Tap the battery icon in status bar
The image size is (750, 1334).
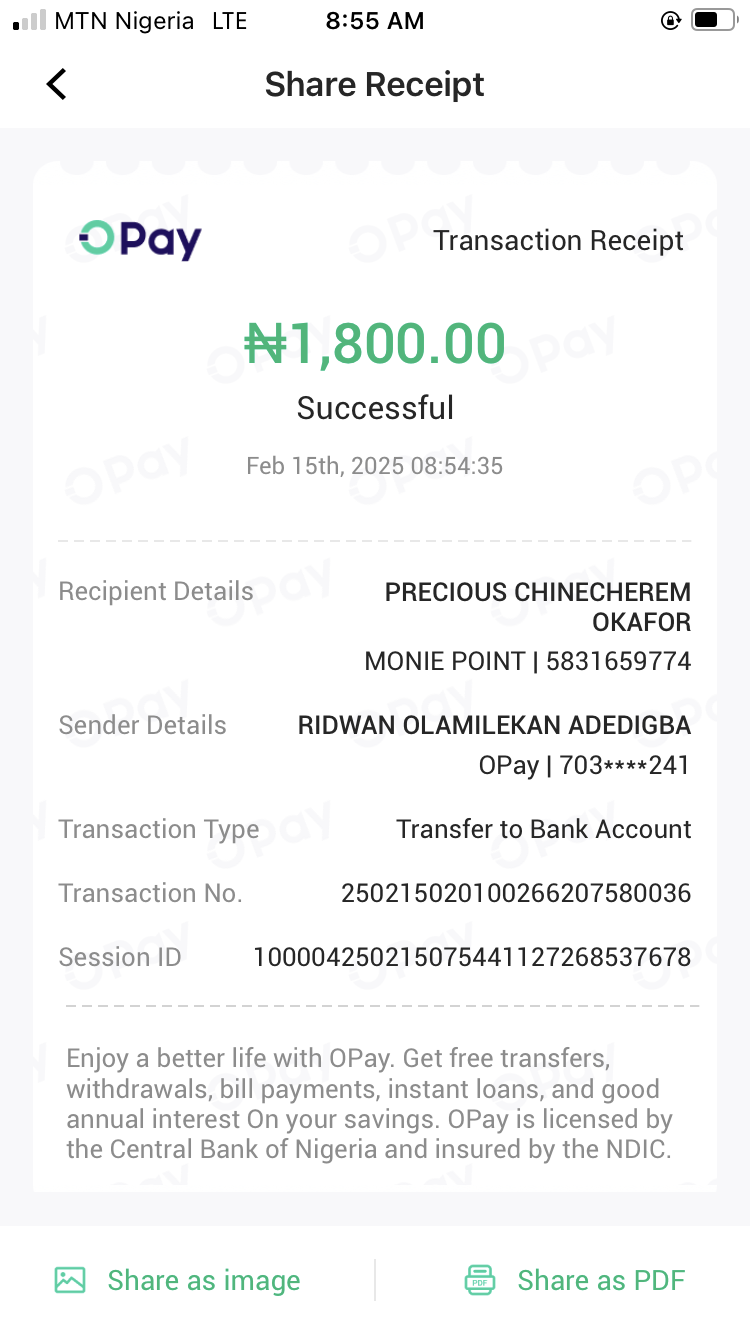click(x=713, y=21)
